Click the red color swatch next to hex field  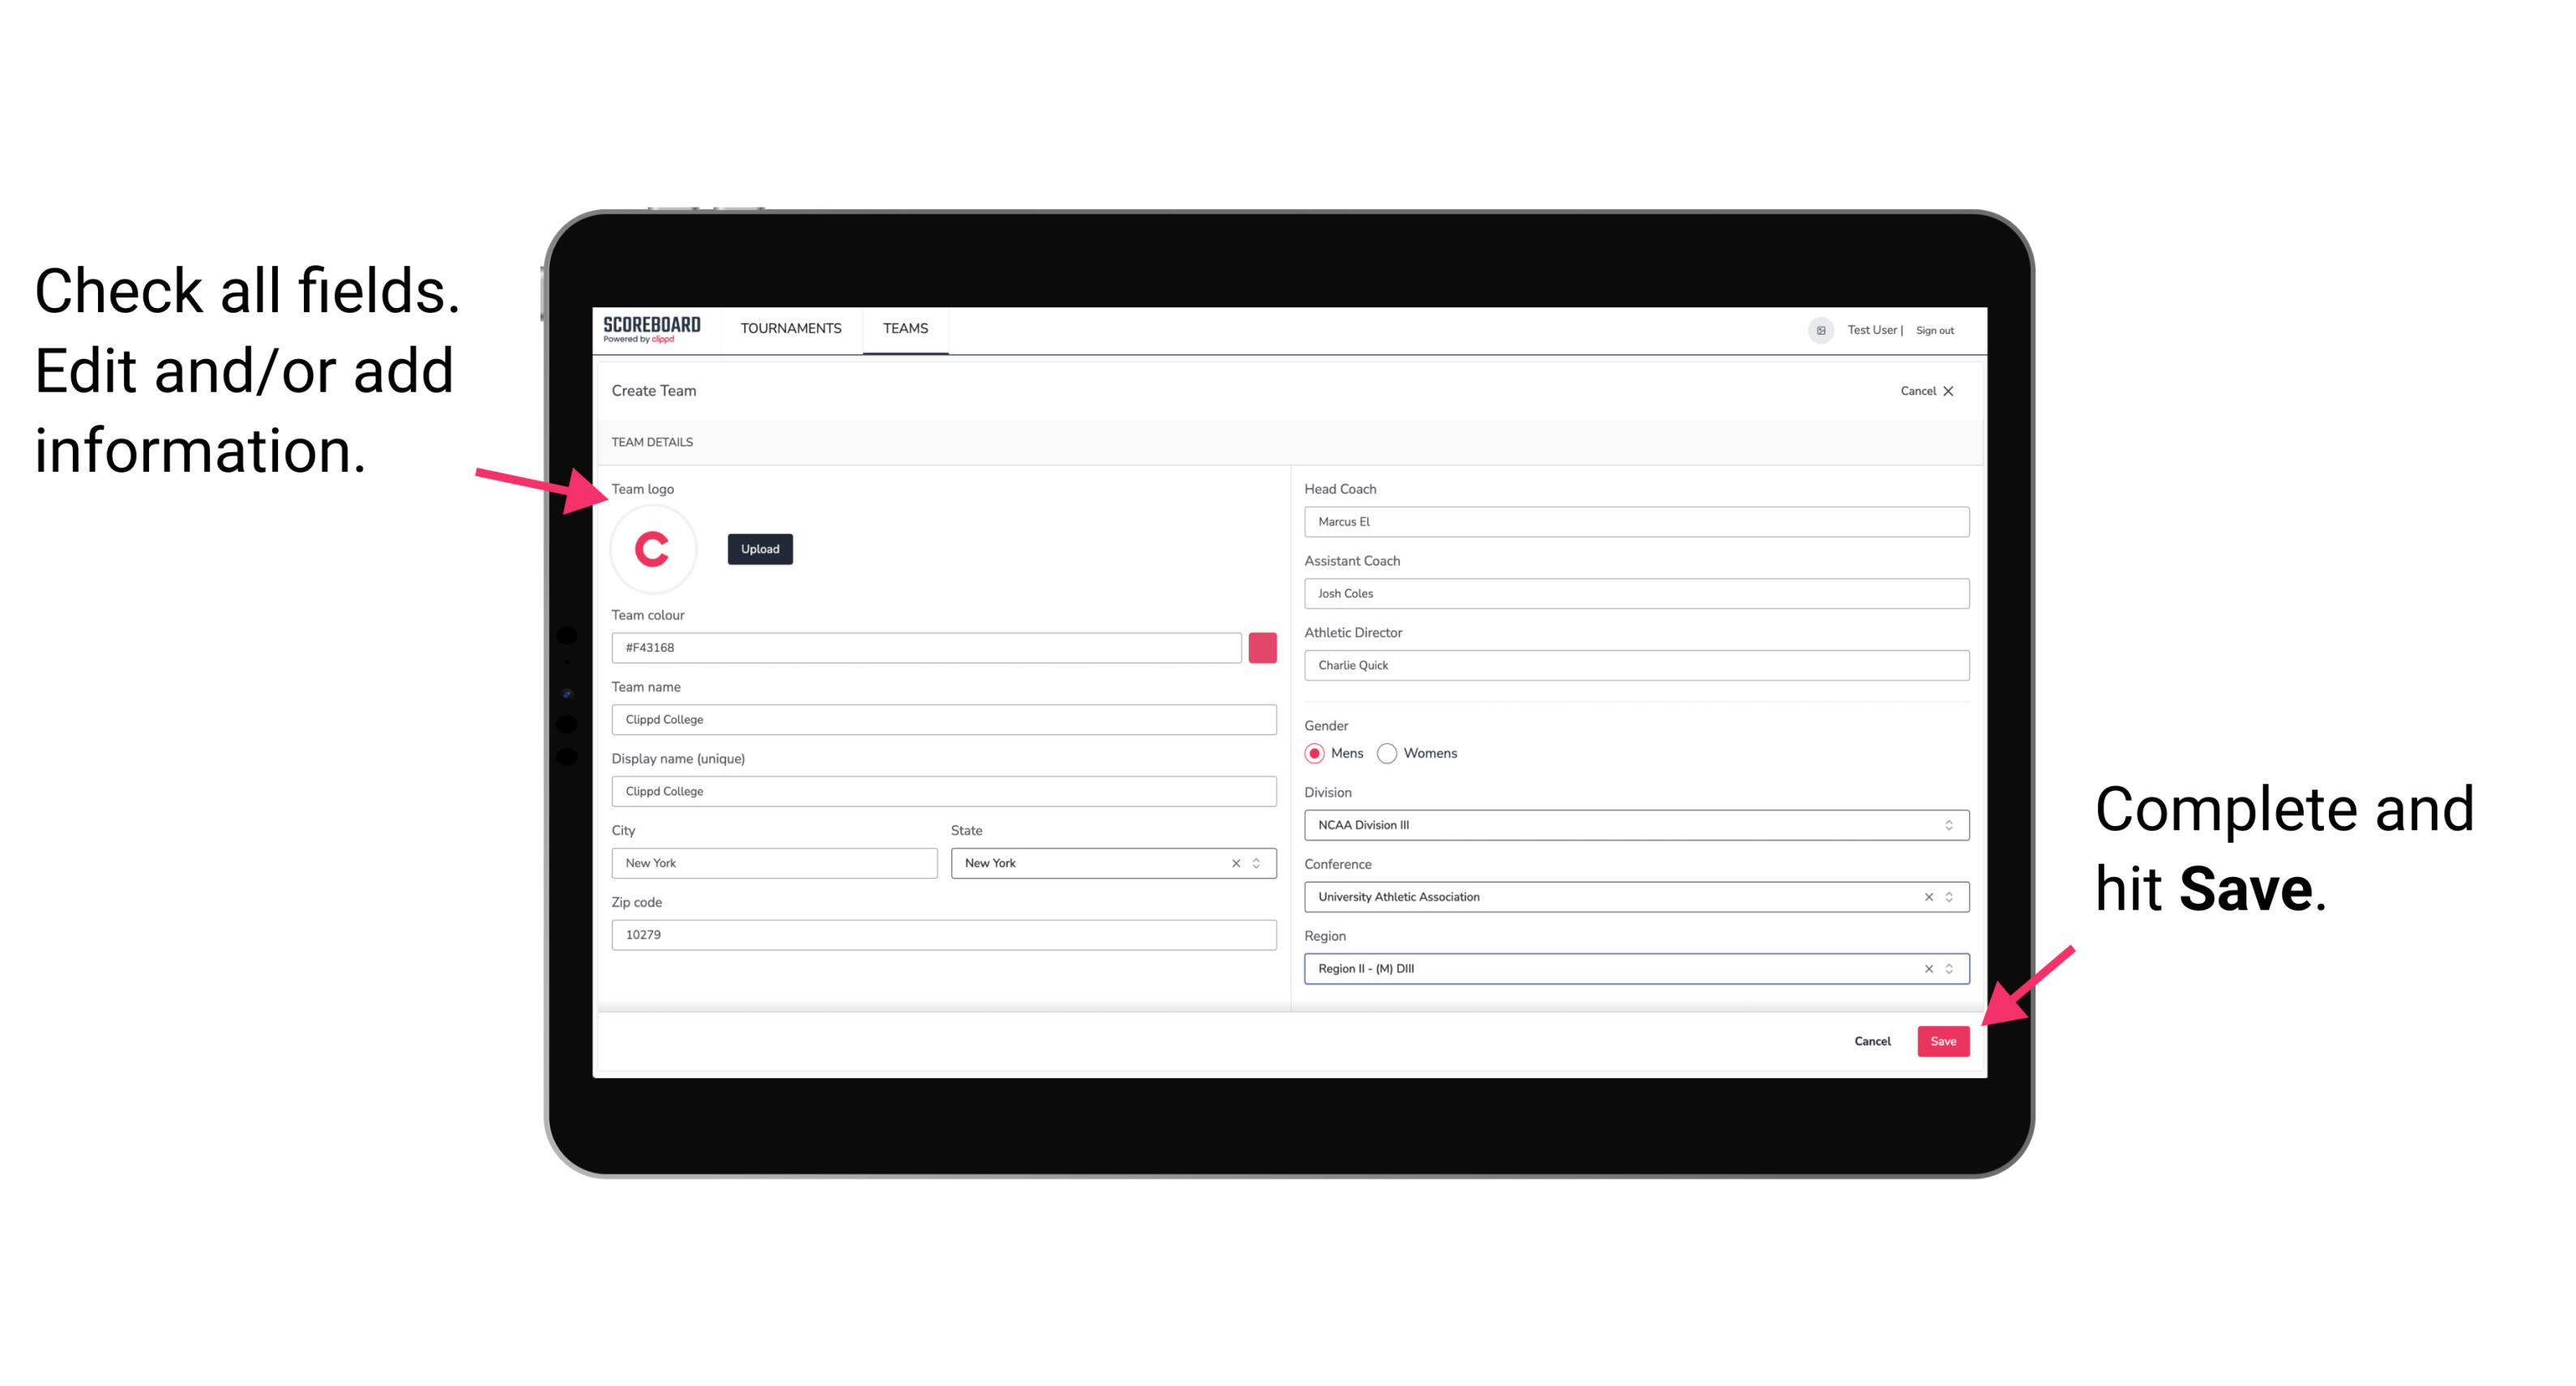point(1267,647)
